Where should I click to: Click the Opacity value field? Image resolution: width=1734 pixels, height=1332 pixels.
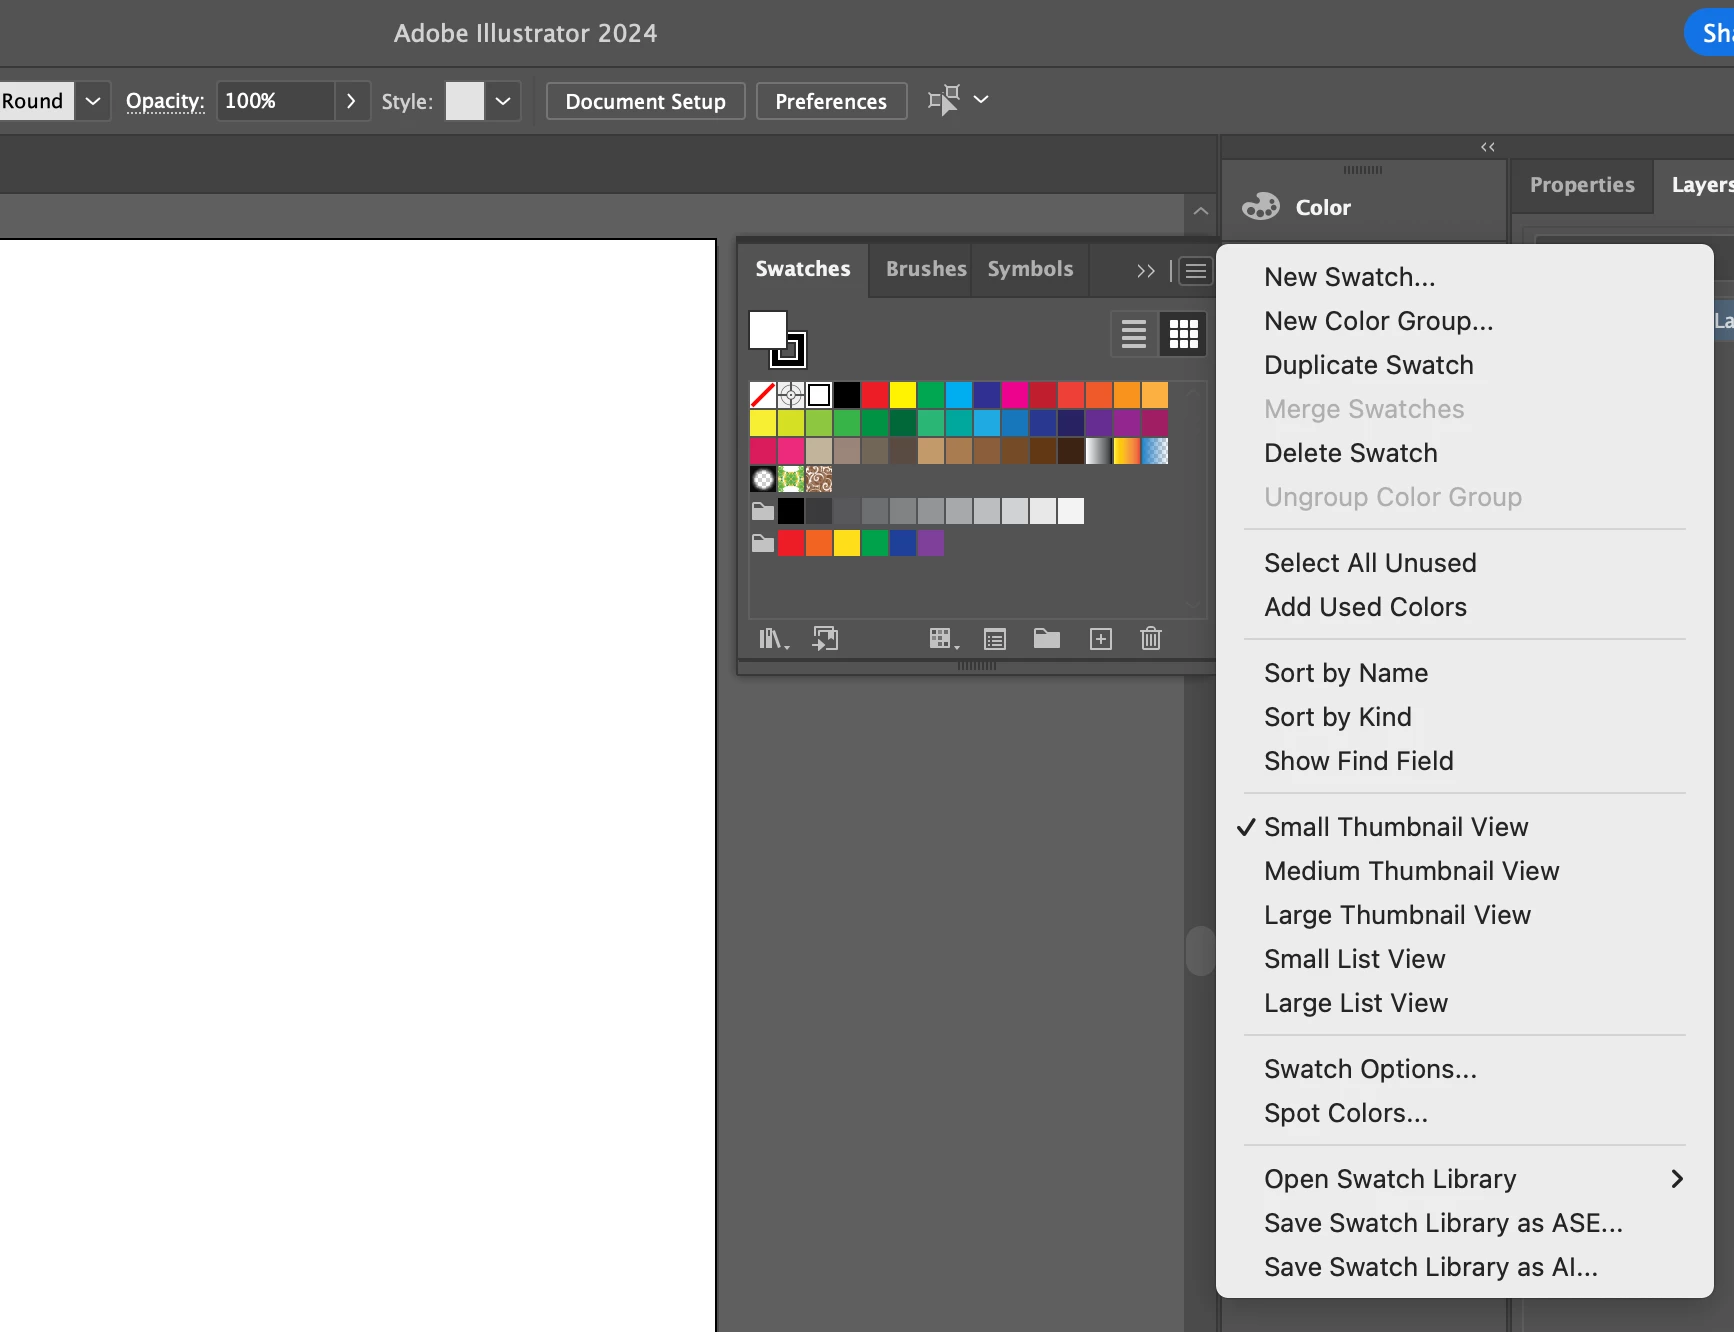pos(274,101)
